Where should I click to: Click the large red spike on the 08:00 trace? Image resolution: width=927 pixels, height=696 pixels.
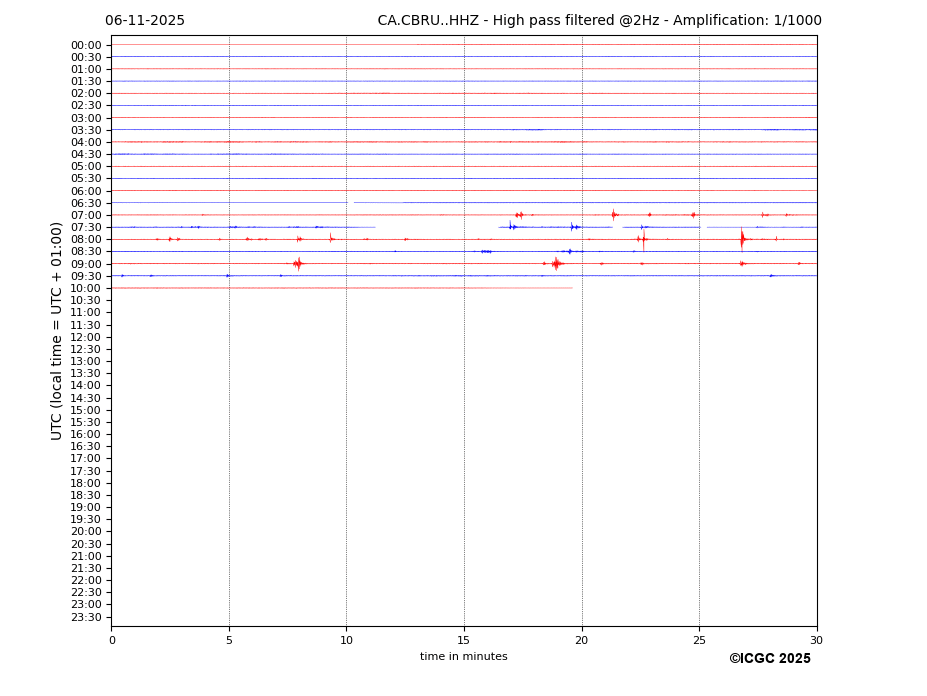pyautogui.click(x=742, y=239)
